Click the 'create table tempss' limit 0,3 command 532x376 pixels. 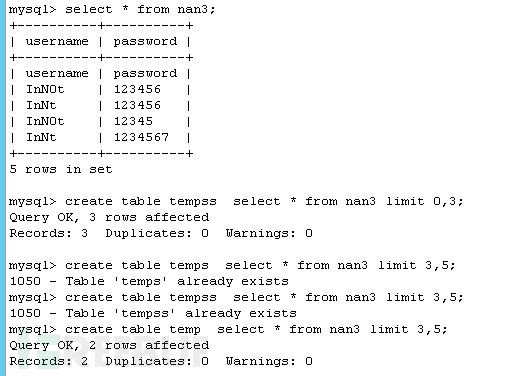click(236, 201)
